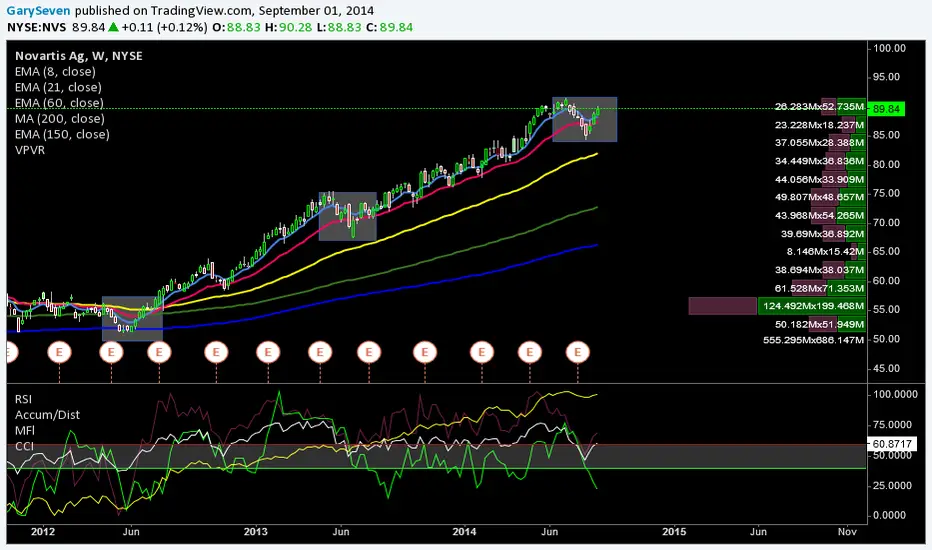
Task: Click the 2013 label on time axis
Action: tap(256, 531)
